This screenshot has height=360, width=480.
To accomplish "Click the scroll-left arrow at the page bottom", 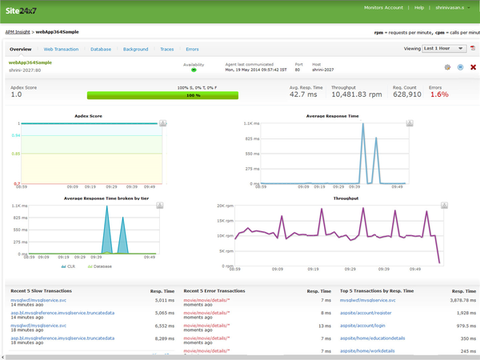I will coord(3,357).
